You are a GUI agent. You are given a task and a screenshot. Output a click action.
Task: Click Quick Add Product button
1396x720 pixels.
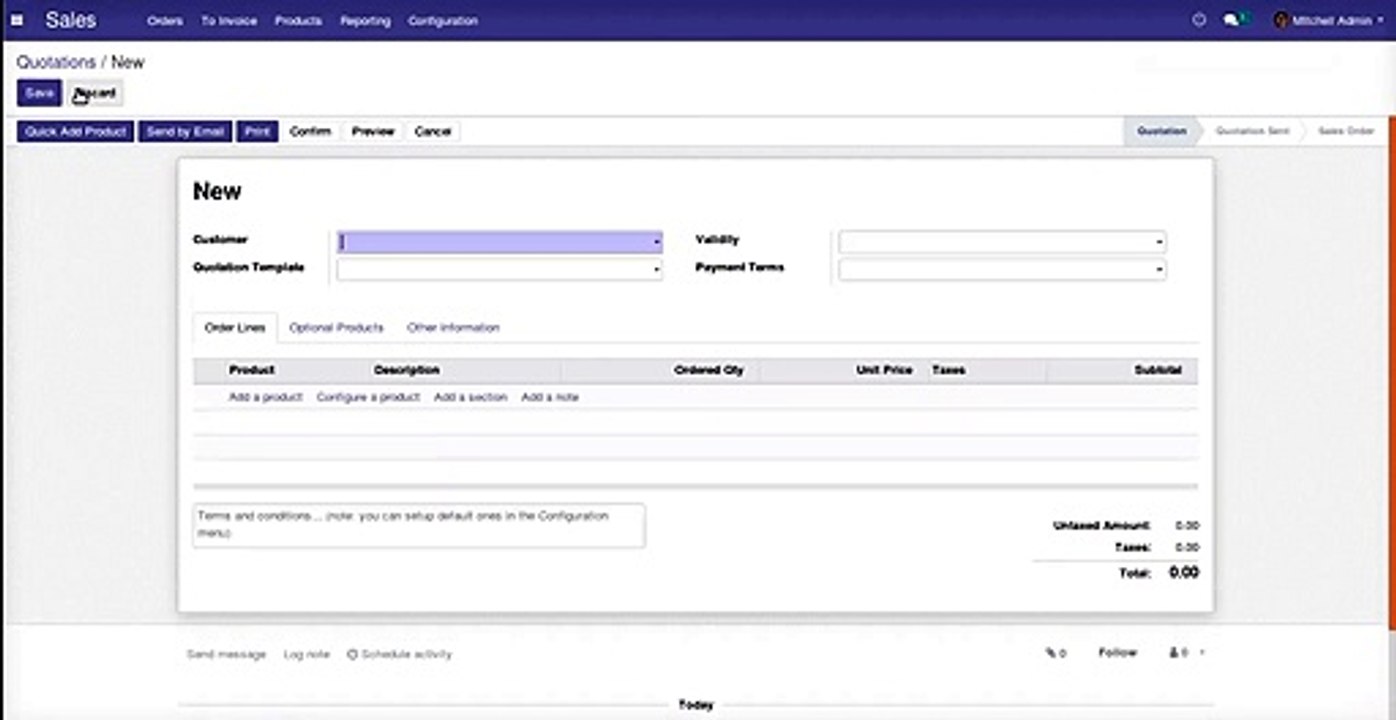point(75,131)
